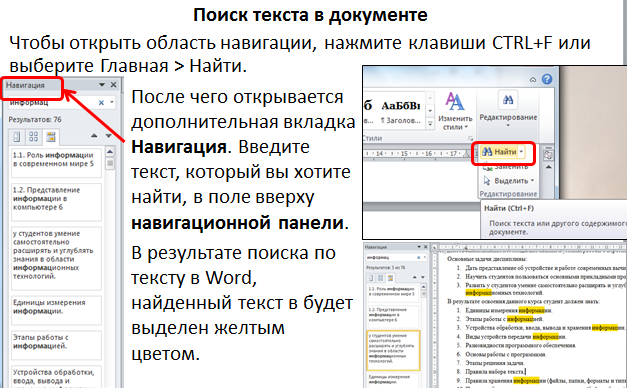The height and width of the screenshot is (388, 627).
Task: Click the line 'Этапы решения задачи' in document
Action: pos(495,363)
